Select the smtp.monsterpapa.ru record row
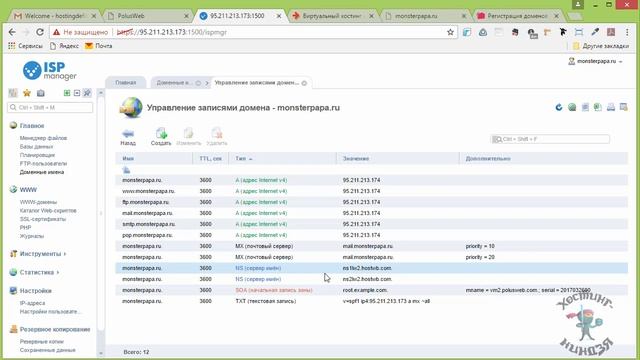640x360 pixels. [x=371, y=224]
